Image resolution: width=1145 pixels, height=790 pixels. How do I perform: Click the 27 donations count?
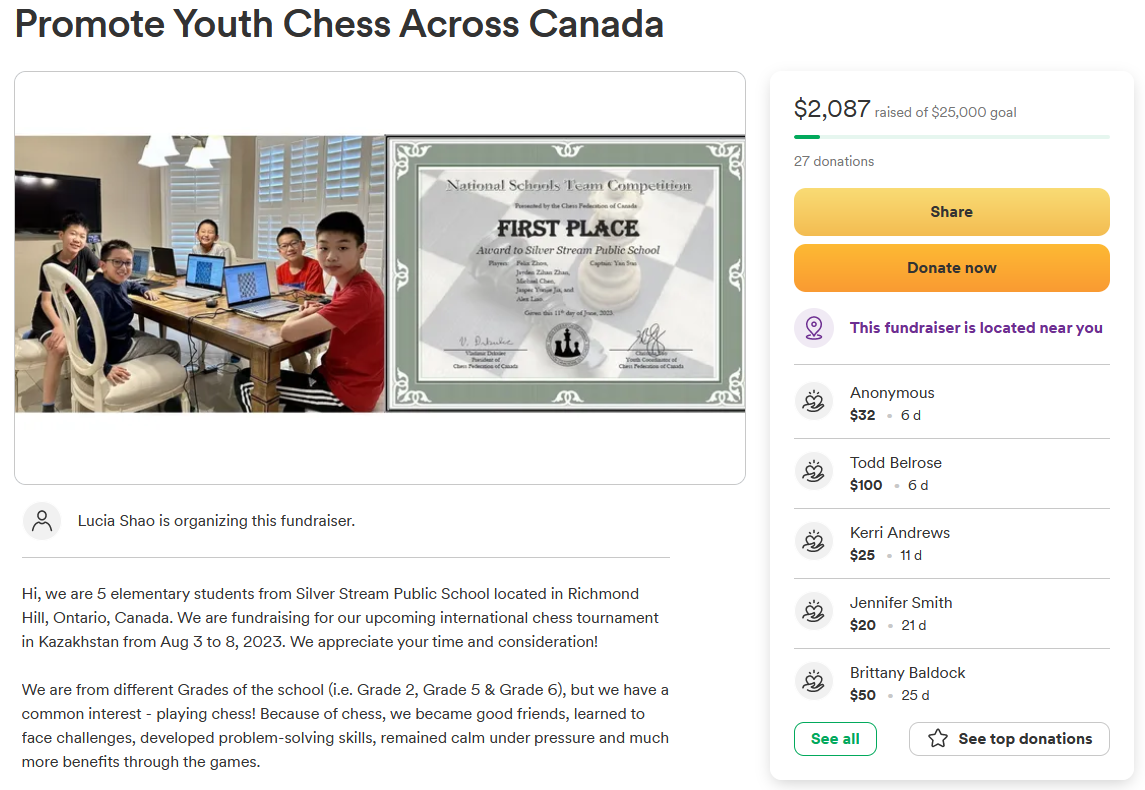[834, 161]
